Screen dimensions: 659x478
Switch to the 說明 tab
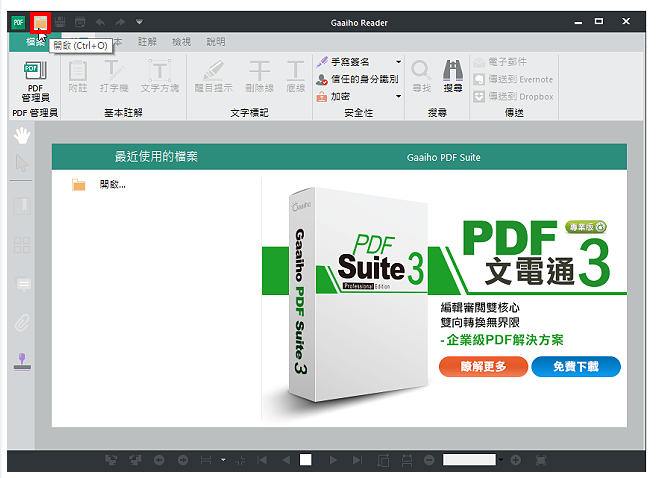pos(216,42)
